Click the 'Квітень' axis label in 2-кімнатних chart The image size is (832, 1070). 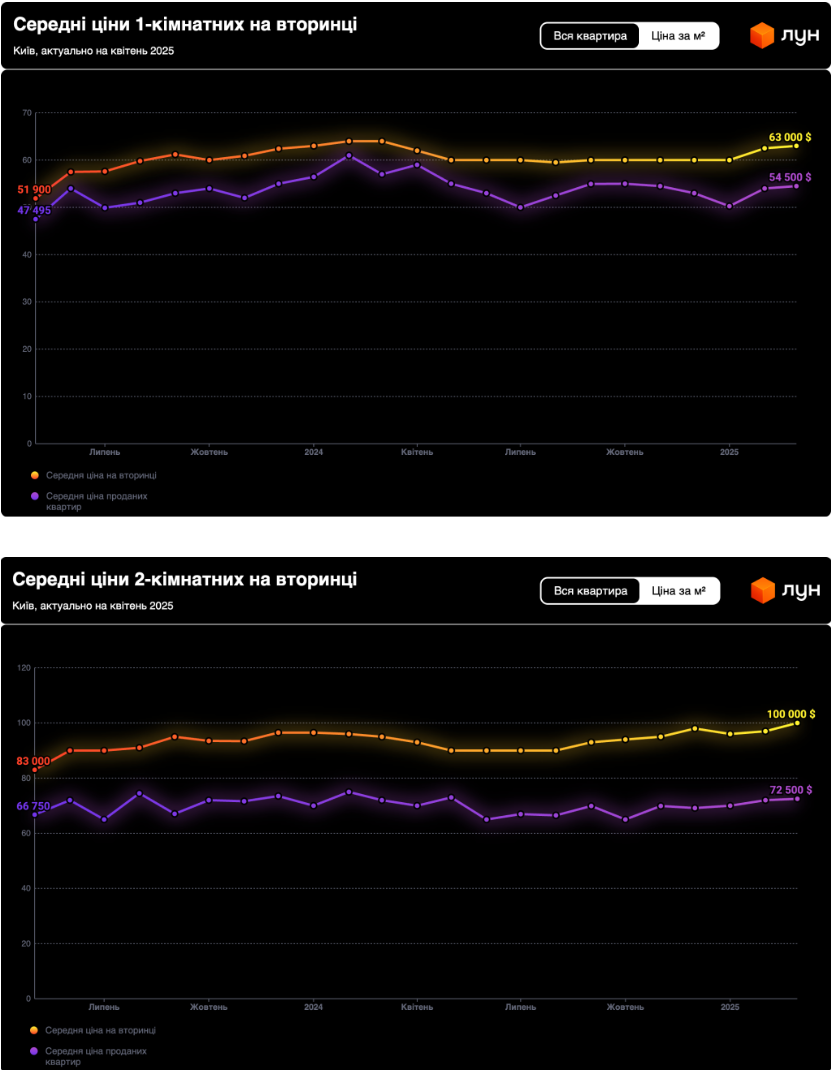click(416, 1007)
